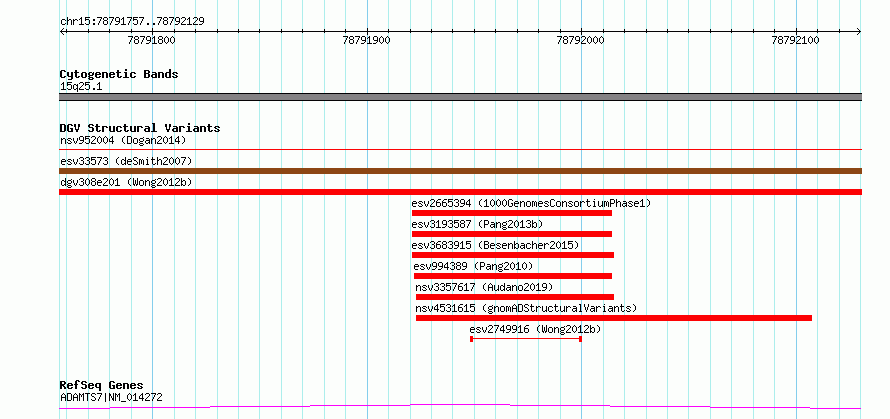Click the 15q25.1 band label
Viewport: 890px width, 419px height.
pos(81,87)
